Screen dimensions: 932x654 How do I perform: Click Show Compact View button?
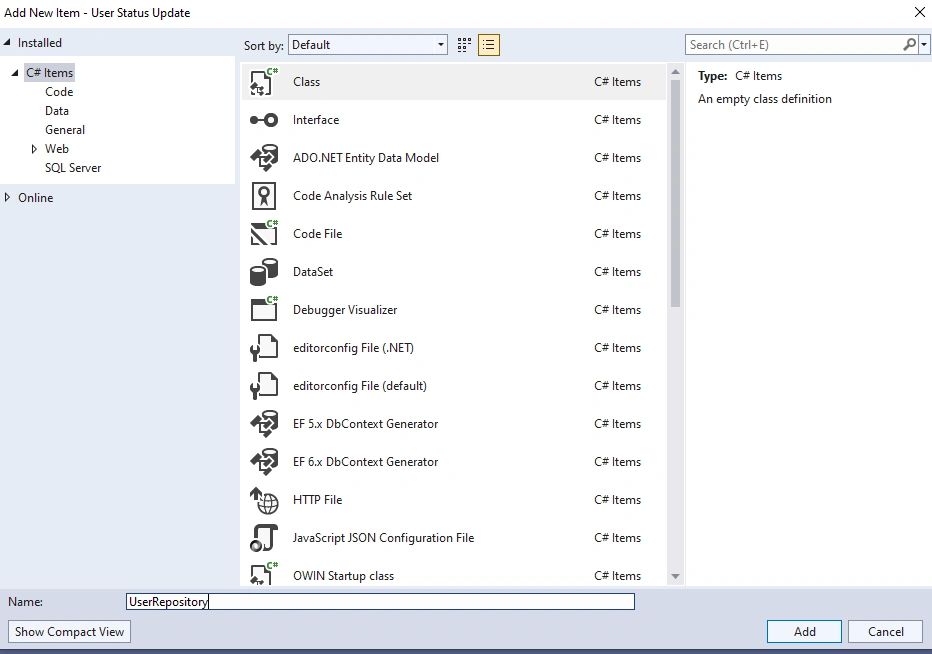[x=70, y=631]
